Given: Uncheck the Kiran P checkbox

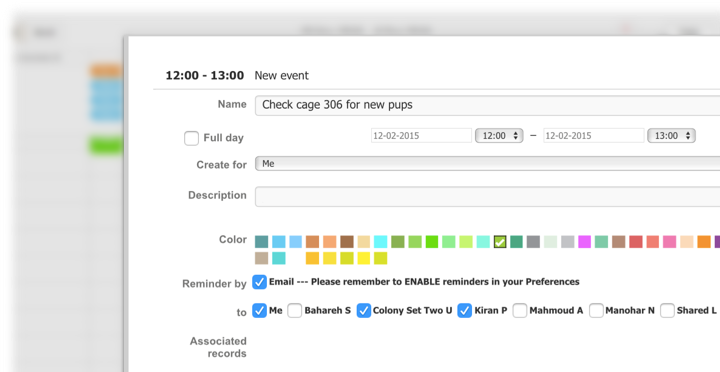Looking at the screenshot, I should 465,310.
